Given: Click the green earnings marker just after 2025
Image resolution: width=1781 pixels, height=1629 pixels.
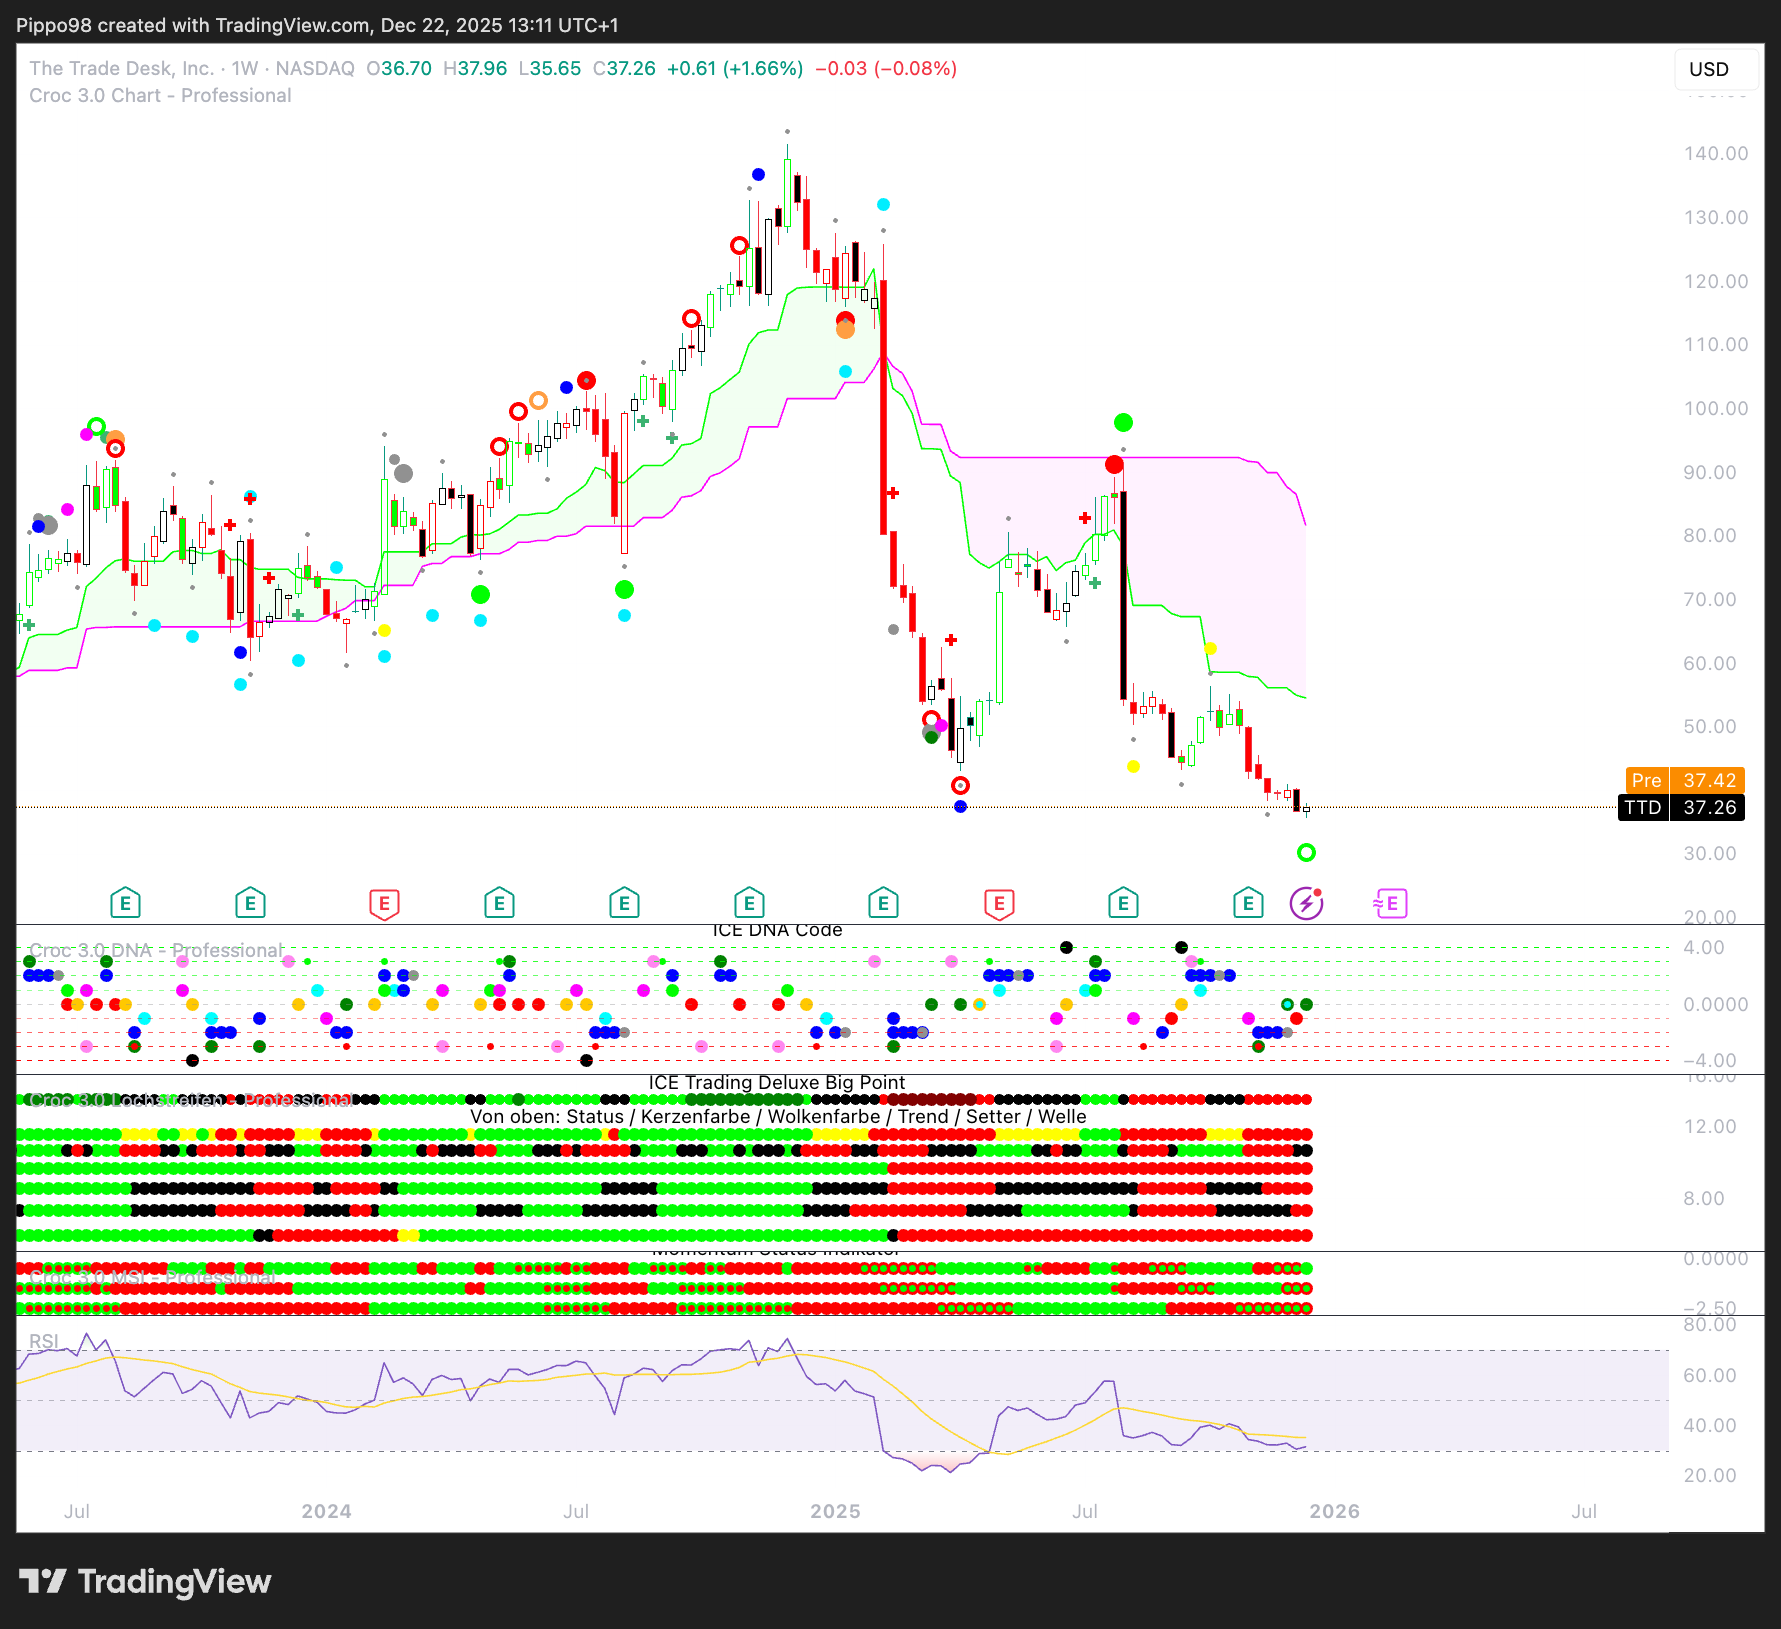Looking at the screenshot, I should click(883, 904).
